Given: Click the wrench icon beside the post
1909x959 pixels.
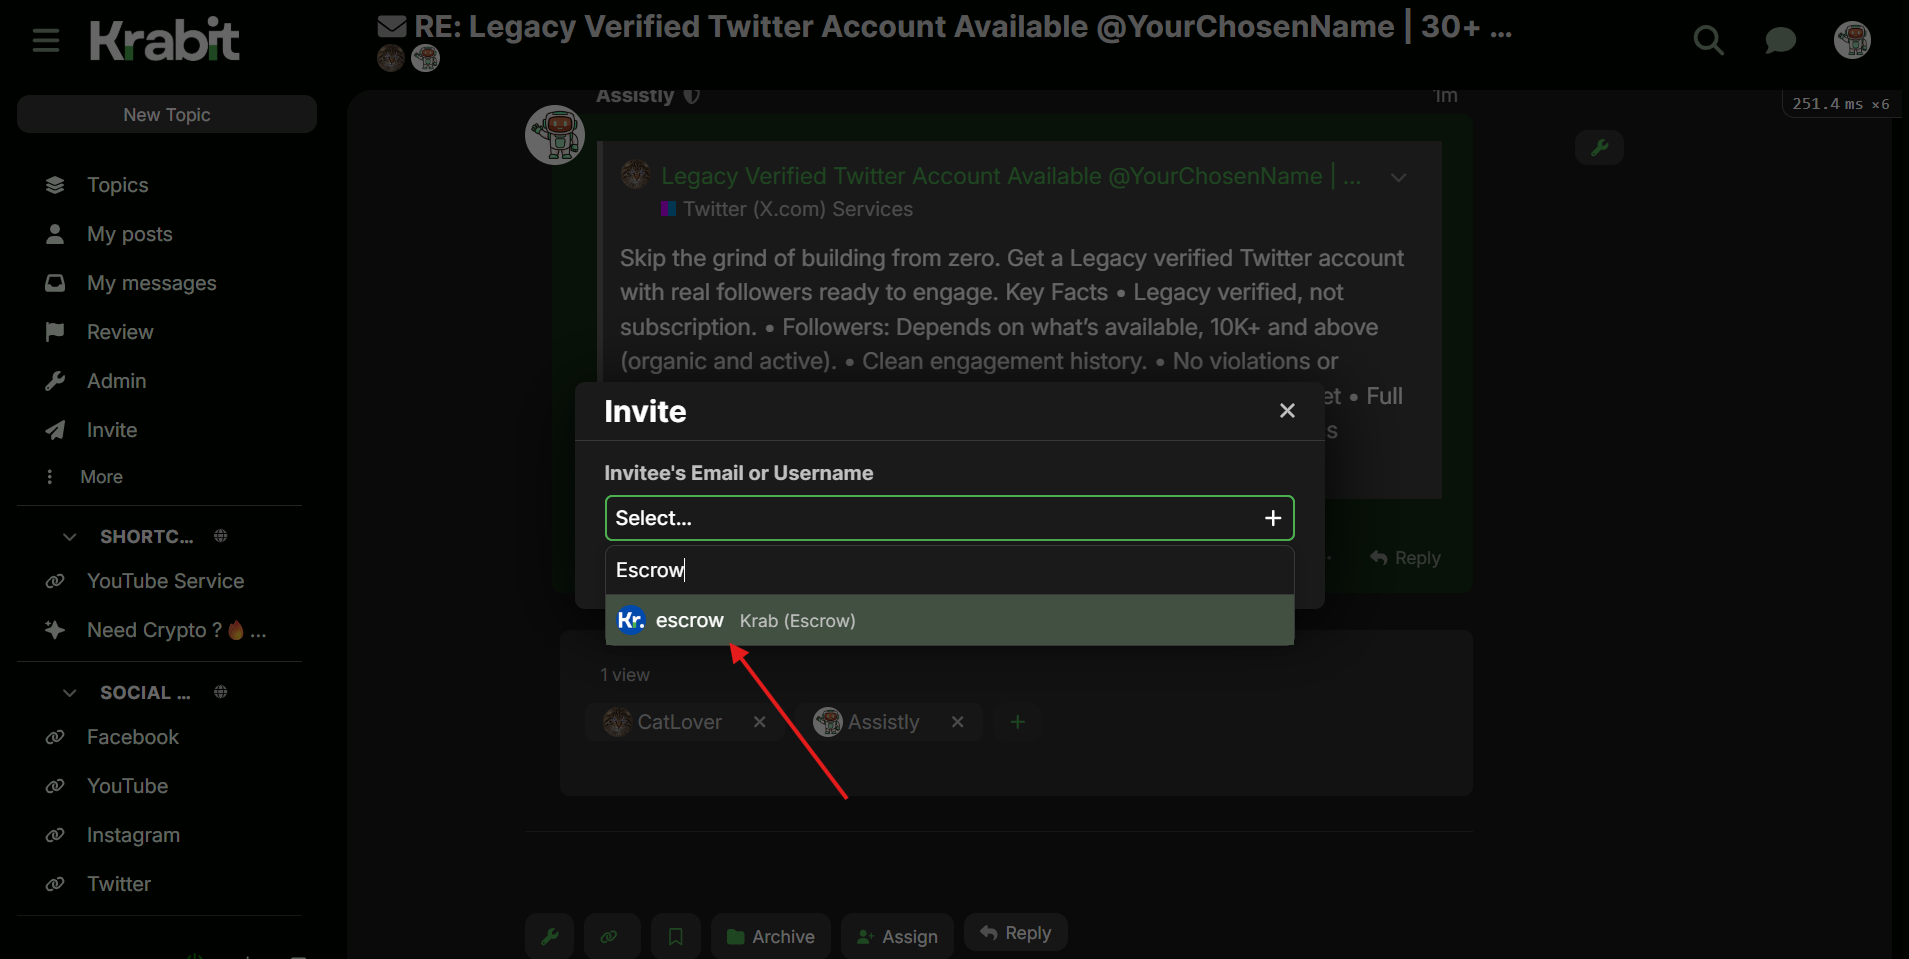Looking at the screenshot, I should point(1599,148).
